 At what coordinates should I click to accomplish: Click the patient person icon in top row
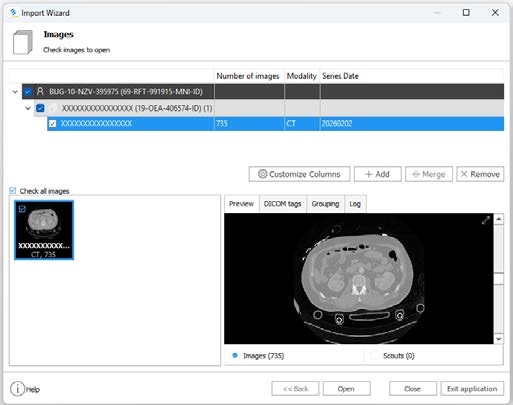coord(40,91)
